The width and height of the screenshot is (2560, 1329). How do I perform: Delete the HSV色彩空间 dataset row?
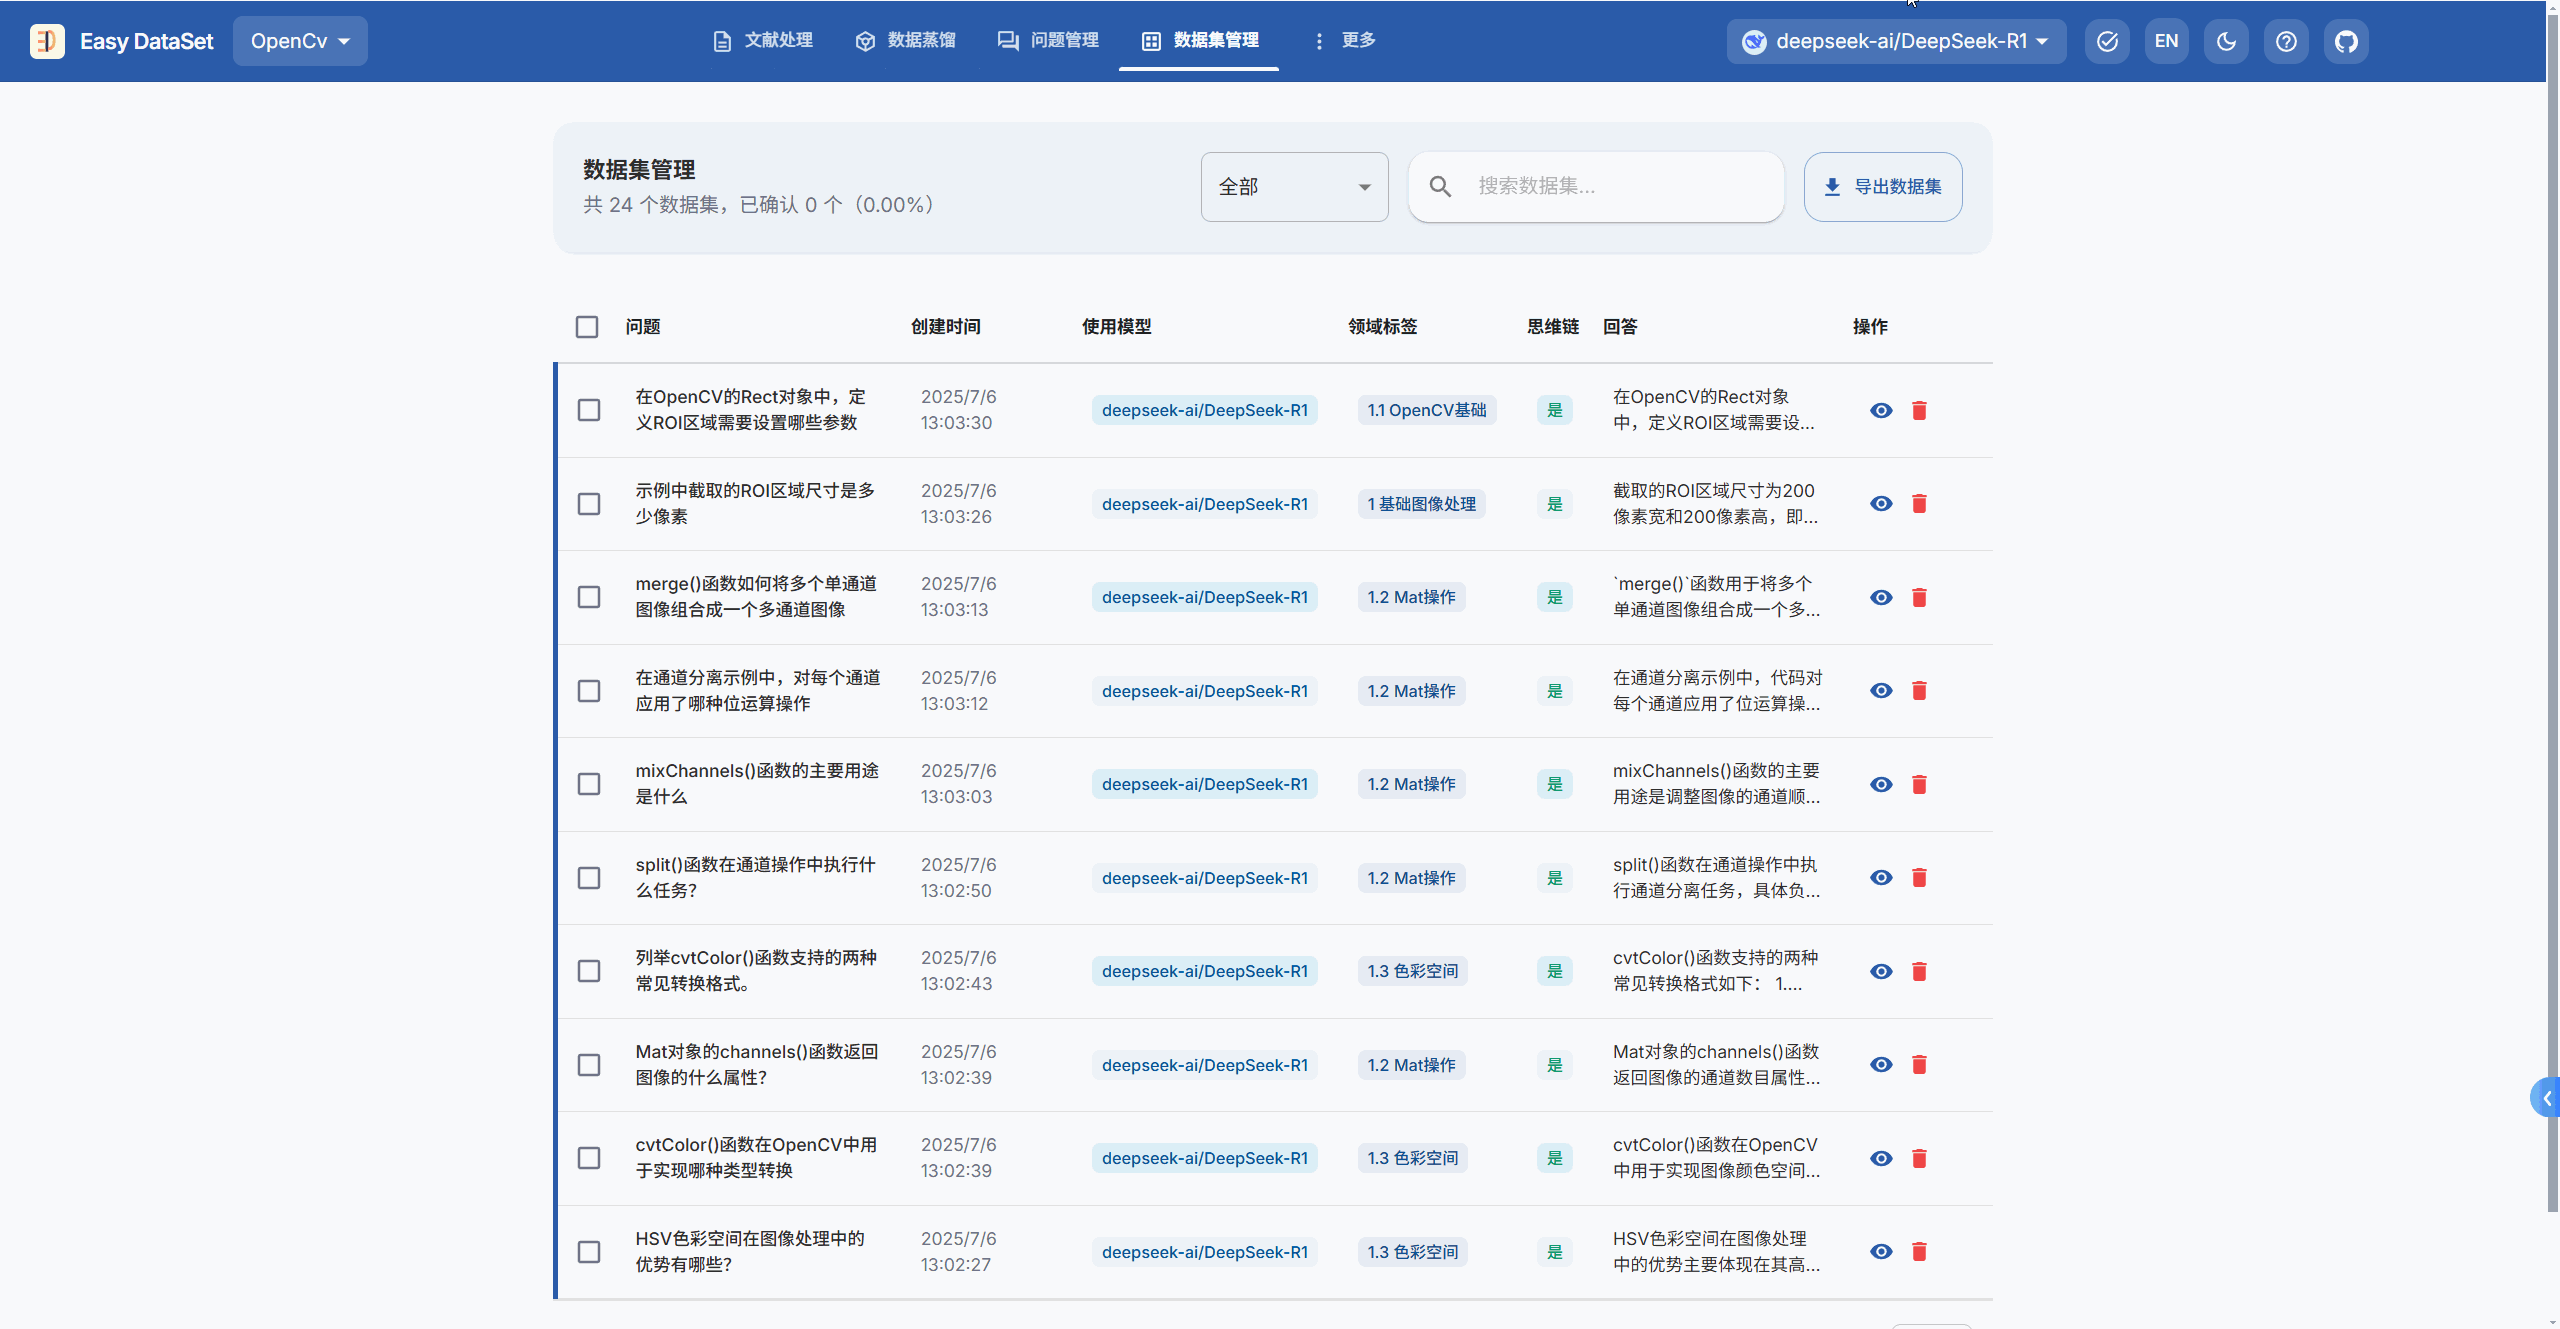pyautogui.click(x=1919, y=1252)
